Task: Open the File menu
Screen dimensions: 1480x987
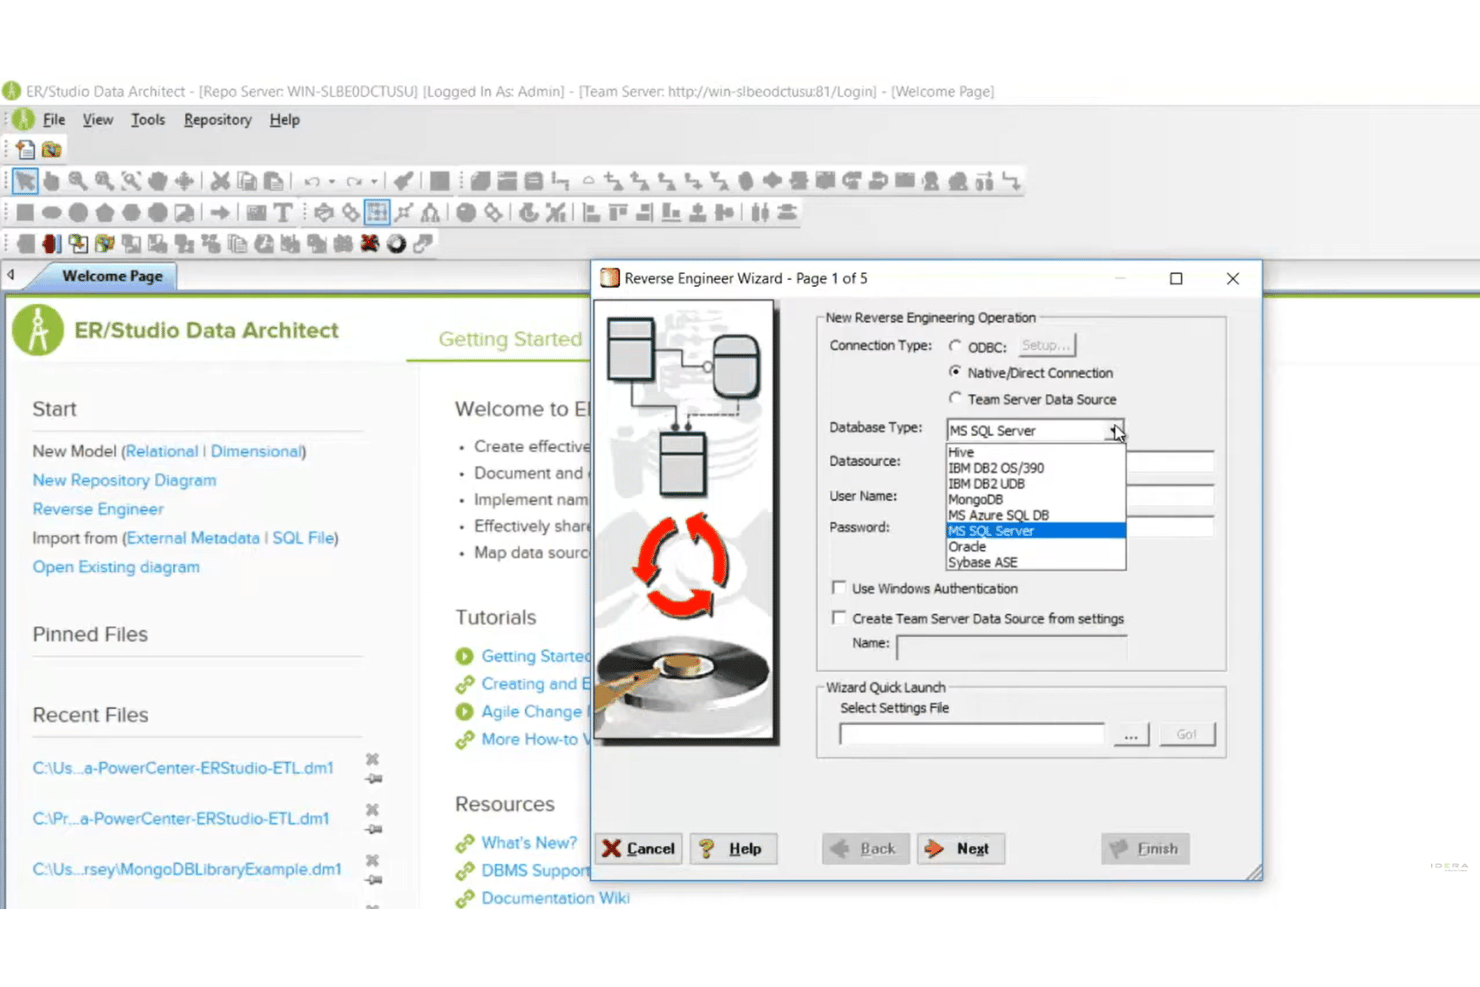Action: tap(54, 119)
